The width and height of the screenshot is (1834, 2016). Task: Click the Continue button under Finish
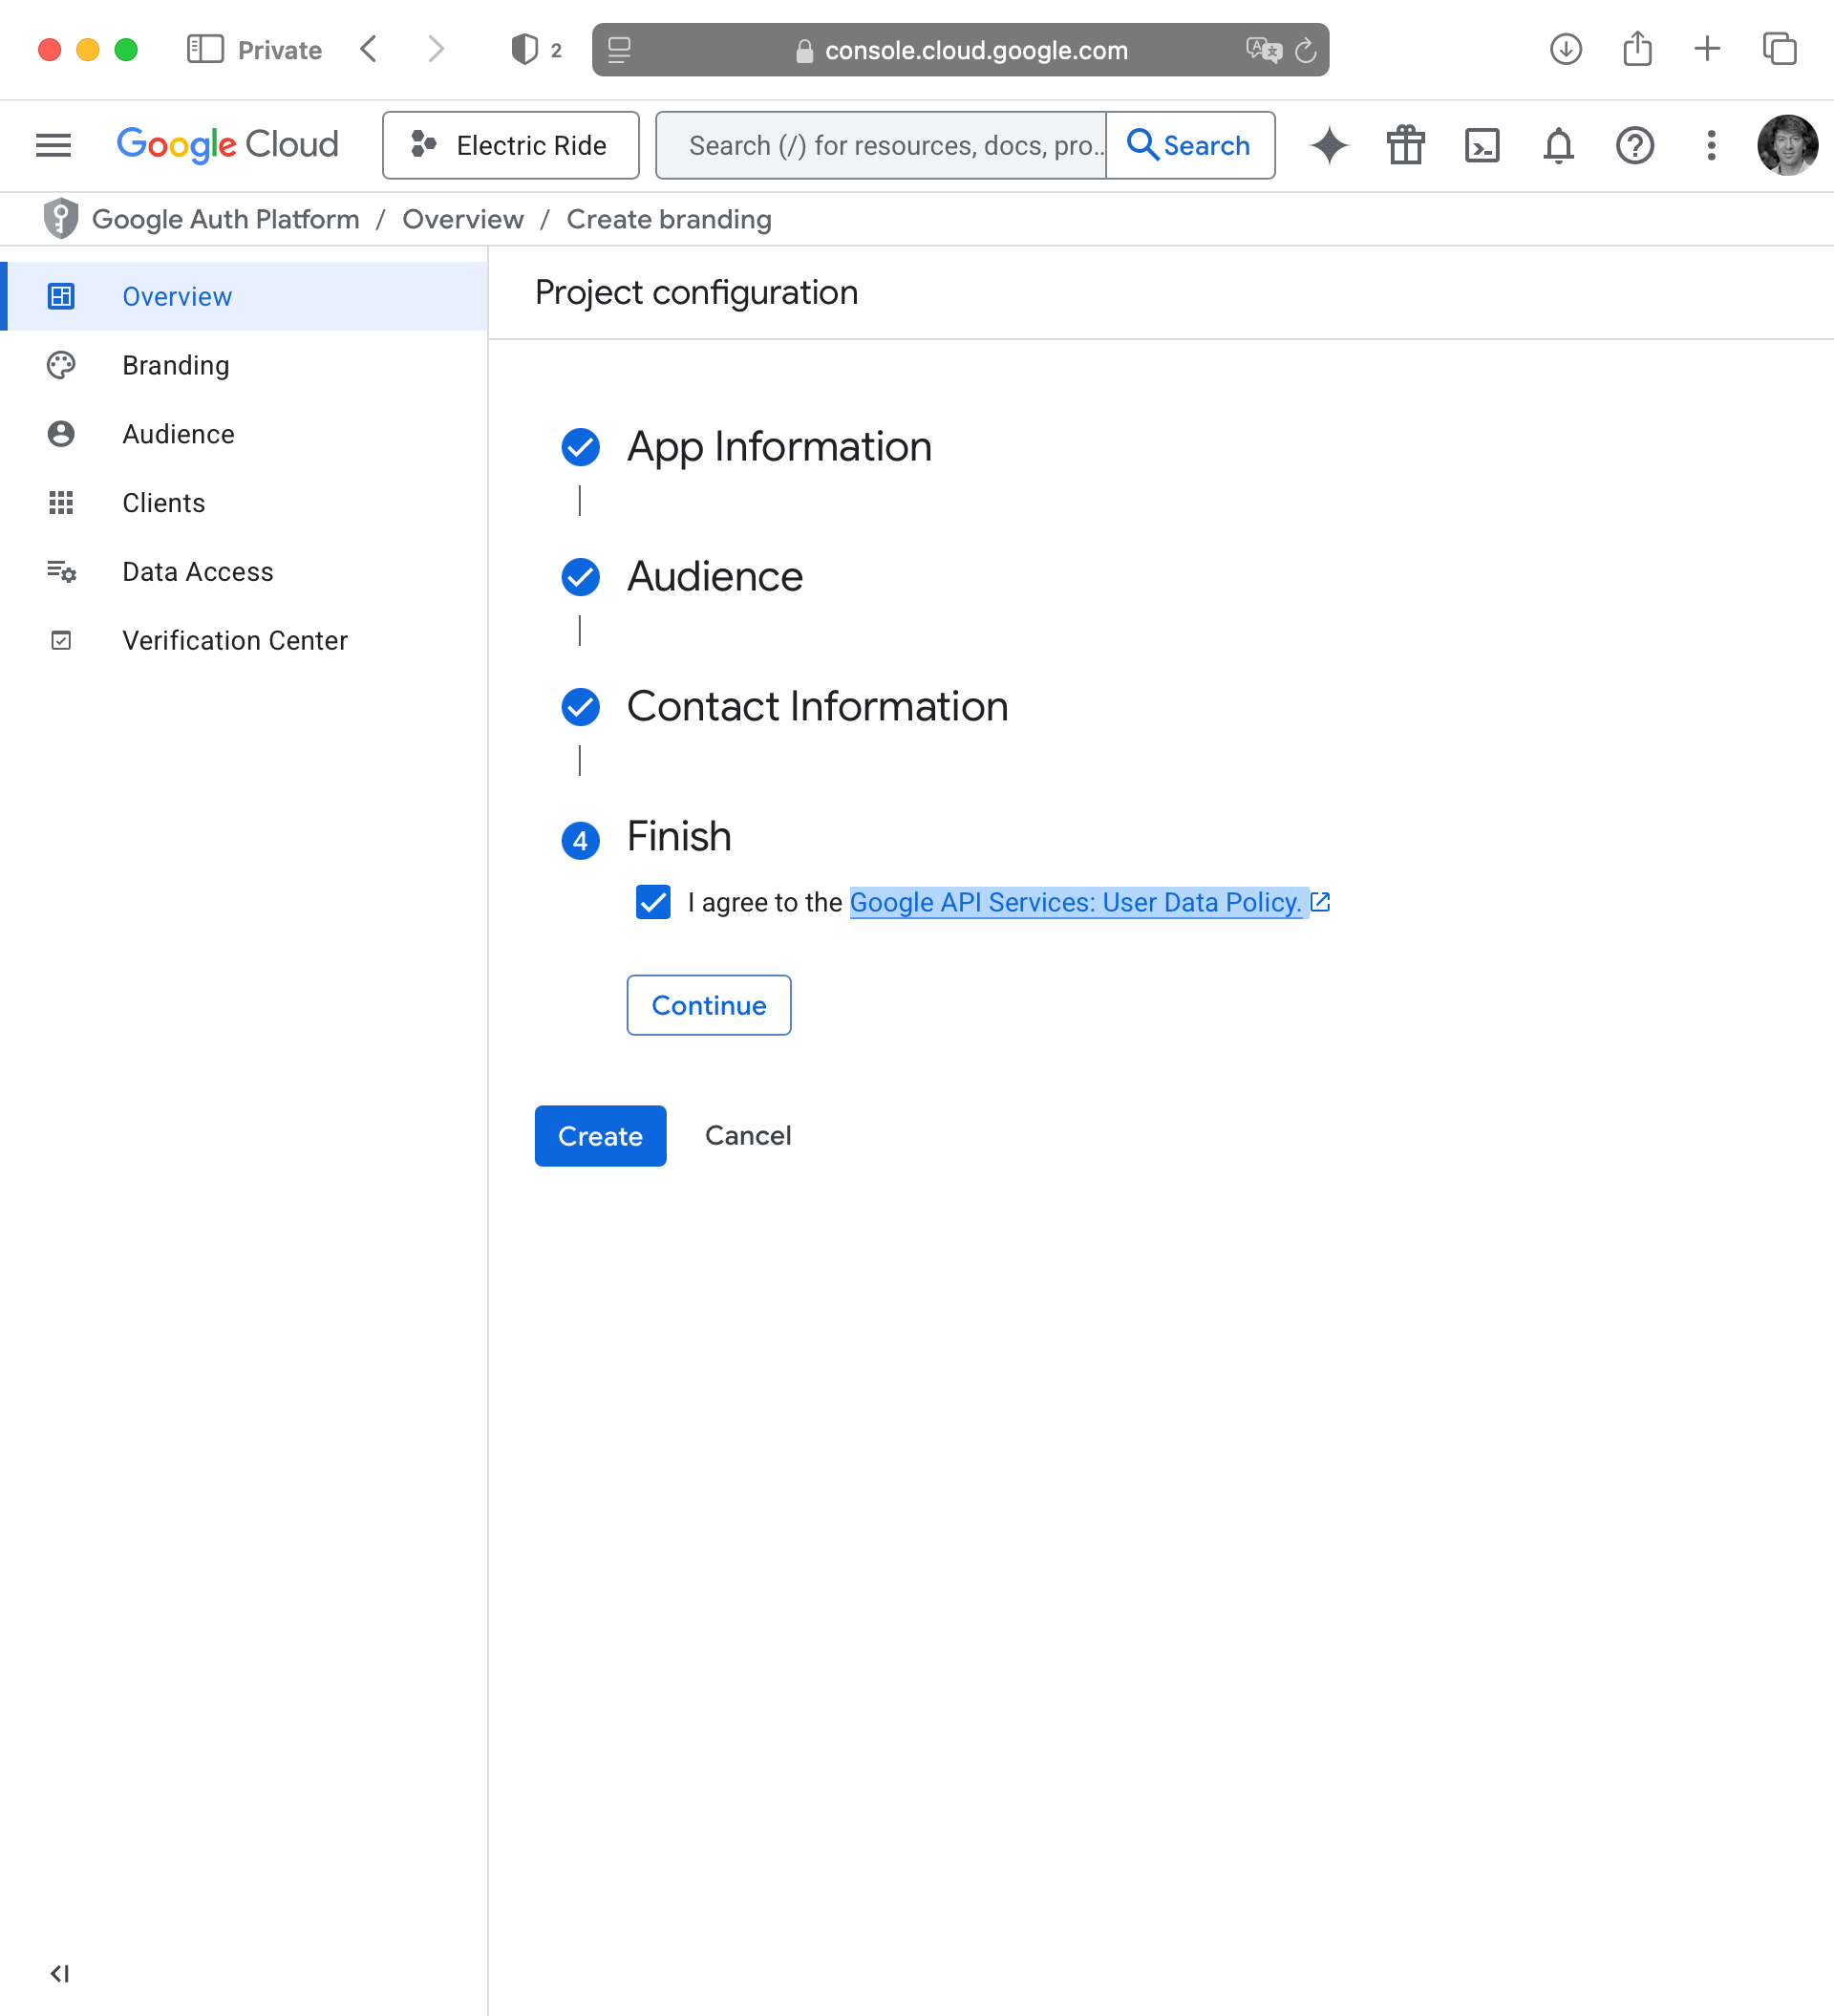point(708,1005)
